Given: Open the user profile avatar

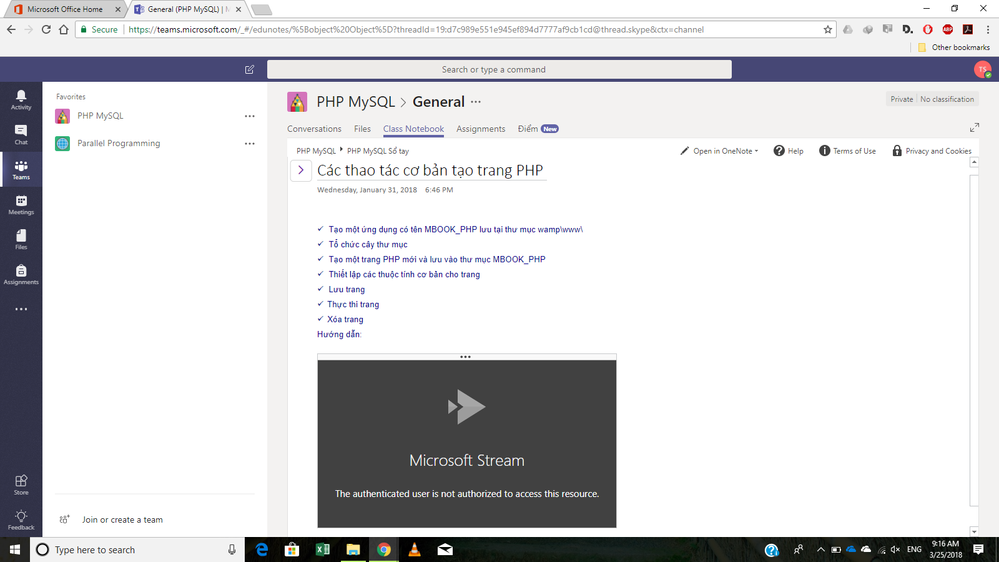Looking at the screenshot, I should coord(982,69).
